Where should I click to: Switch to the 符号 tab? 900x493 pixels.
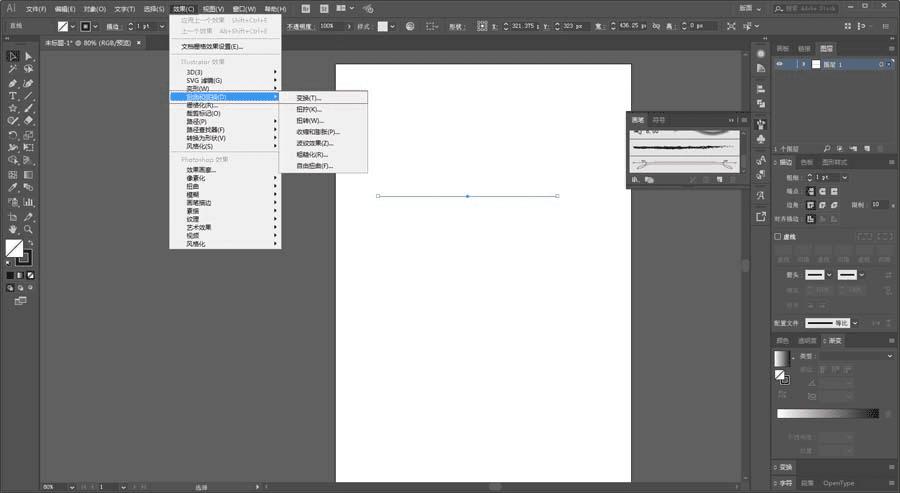click(658, 120)
